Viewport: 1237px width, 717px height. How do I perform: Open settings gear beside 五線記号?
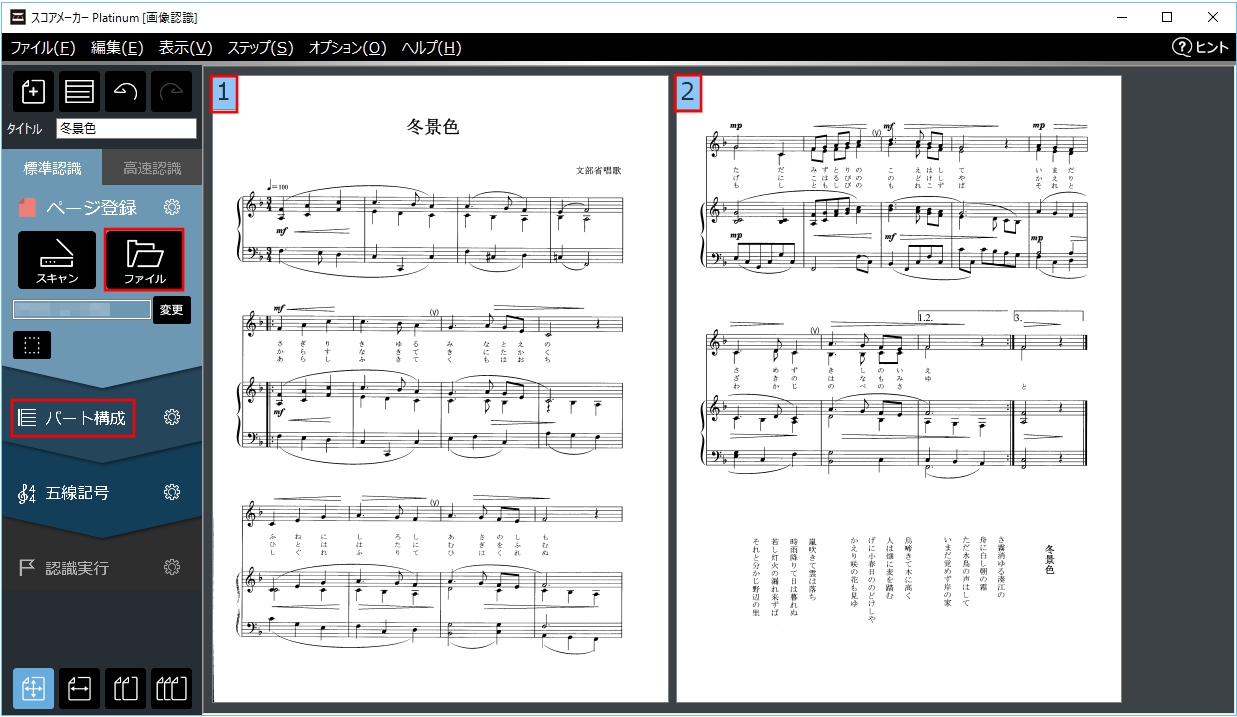(x=172, y=492)
